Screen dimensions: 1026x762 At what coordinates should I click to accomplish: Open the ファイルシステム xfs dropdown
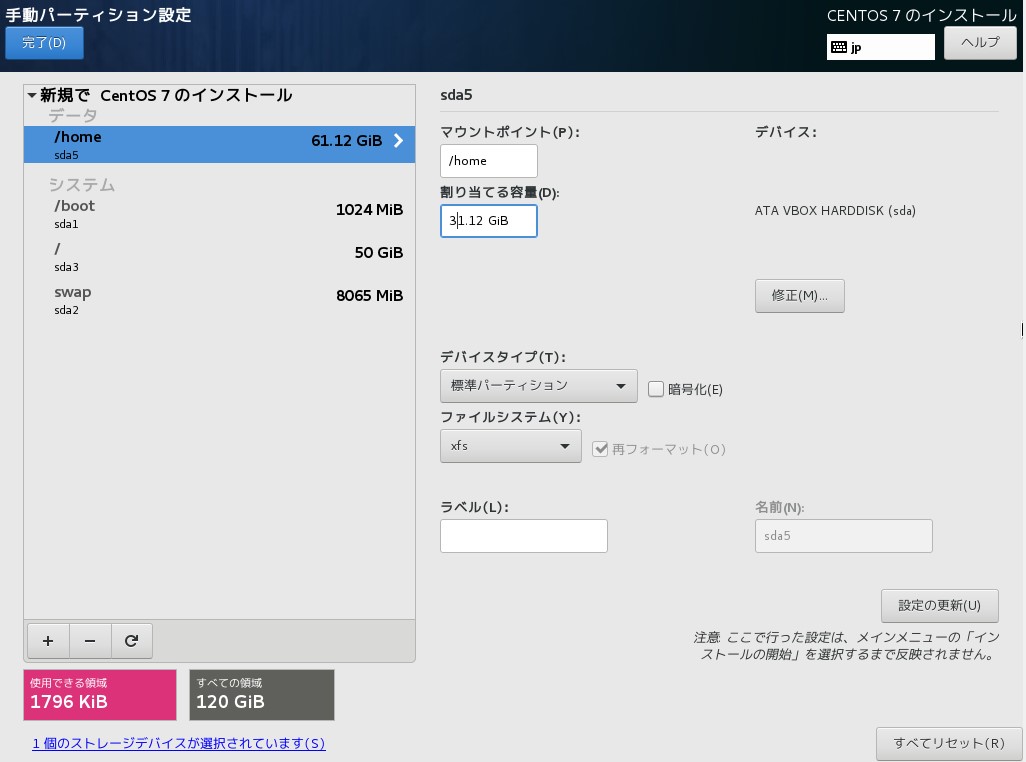(510, 446)
